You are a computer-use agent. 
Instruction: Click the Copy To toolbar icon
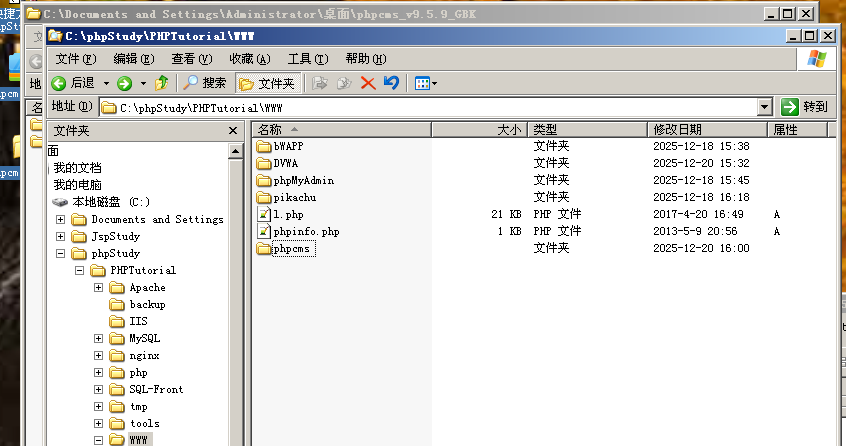coord(344,83)
